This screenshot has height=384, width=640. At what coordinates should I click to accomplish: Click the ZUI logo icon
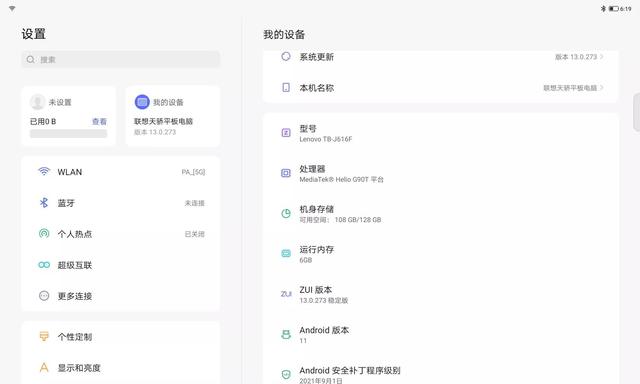[x=286, y=294]
